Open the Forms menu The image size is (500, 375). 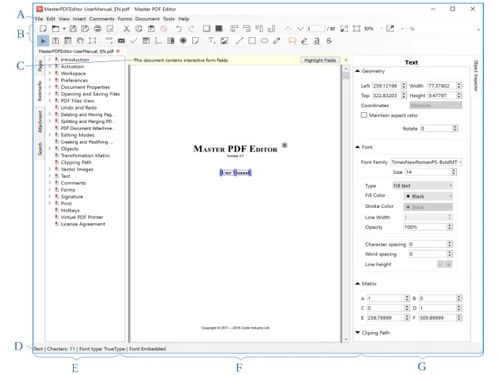125,19
